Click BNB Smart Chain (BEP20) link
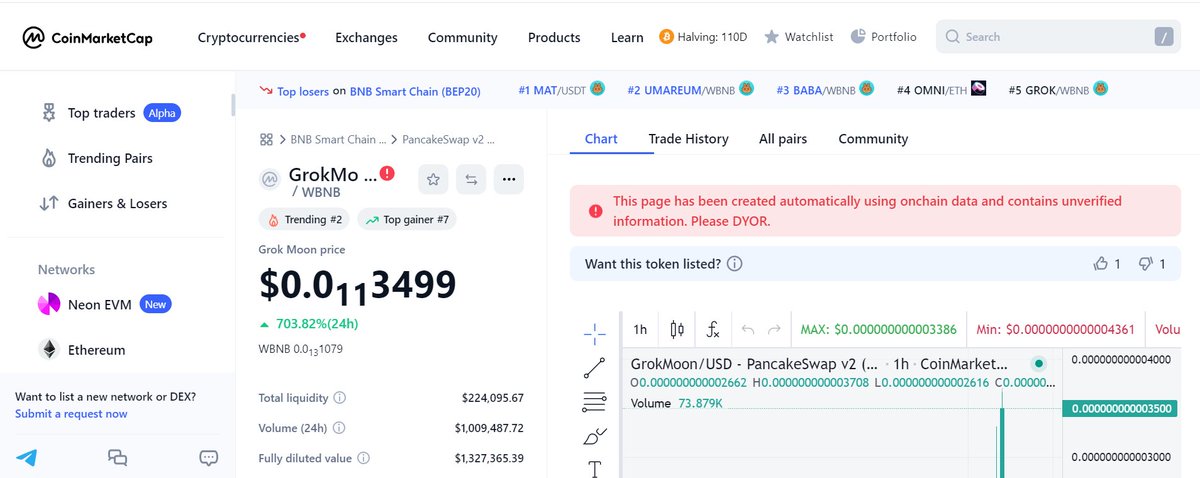Screen dimensions: 1200x478 click(415, 91)
